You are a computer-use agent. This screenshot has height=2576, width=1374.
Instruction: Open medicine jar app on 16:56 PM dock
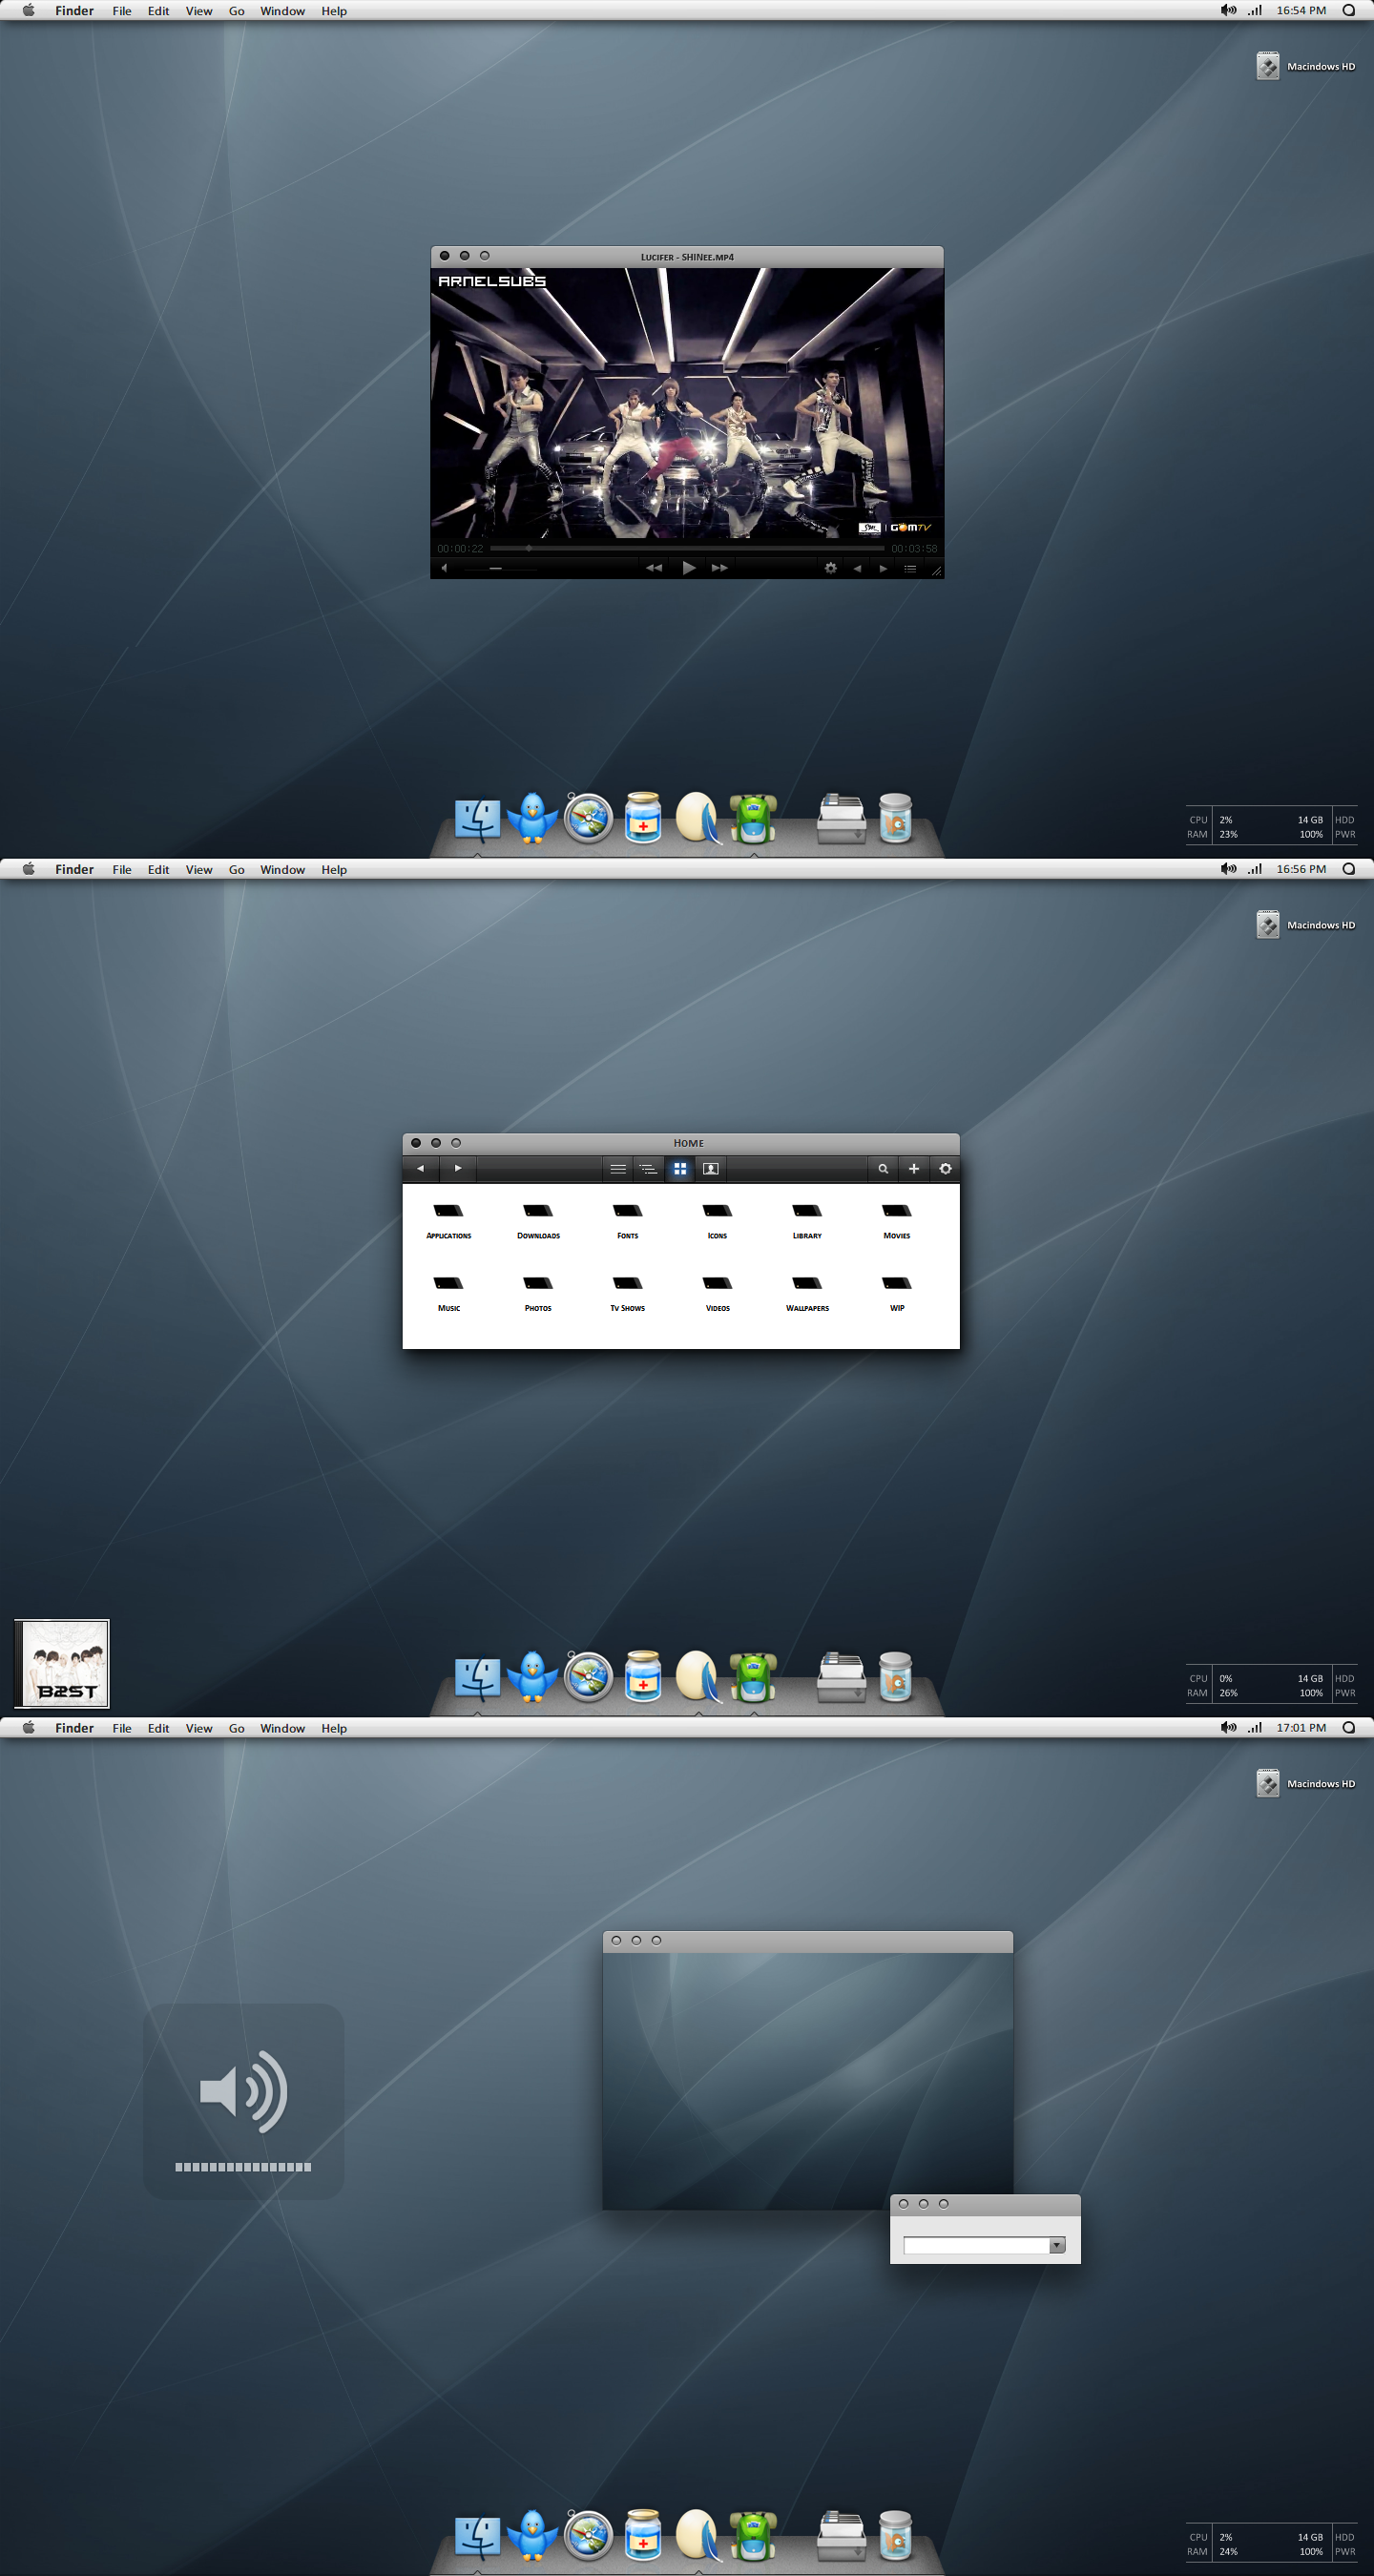pos(643,1677)
